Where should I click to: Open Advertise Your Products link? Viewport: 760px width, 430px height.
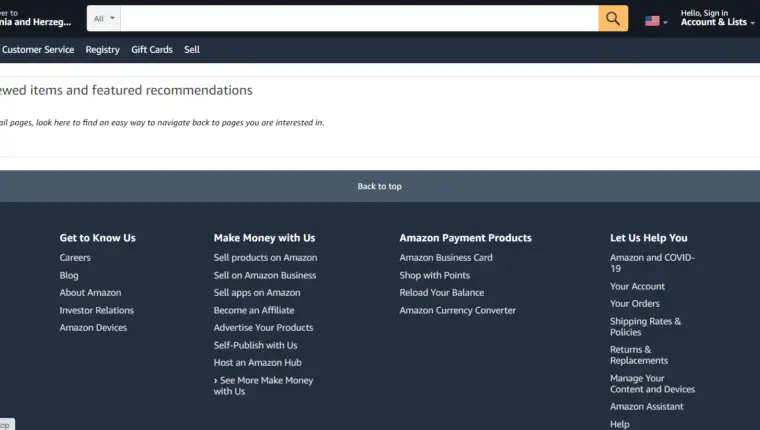tap(263, 328)
